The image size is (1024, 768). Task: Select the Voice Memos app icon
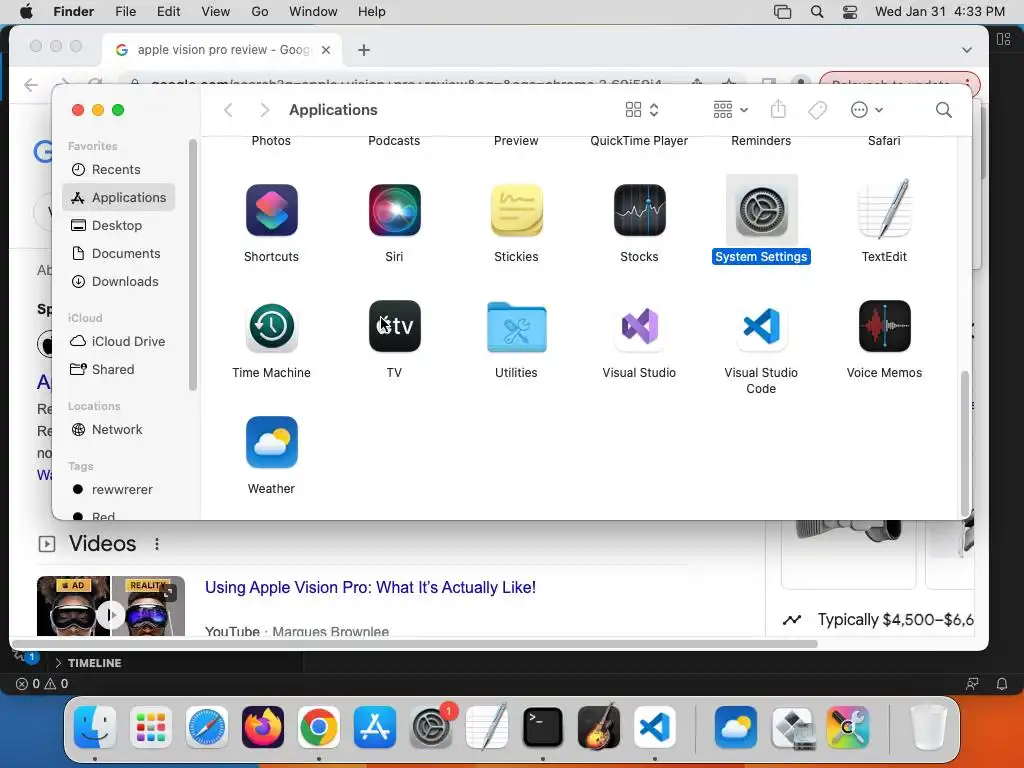884,326
